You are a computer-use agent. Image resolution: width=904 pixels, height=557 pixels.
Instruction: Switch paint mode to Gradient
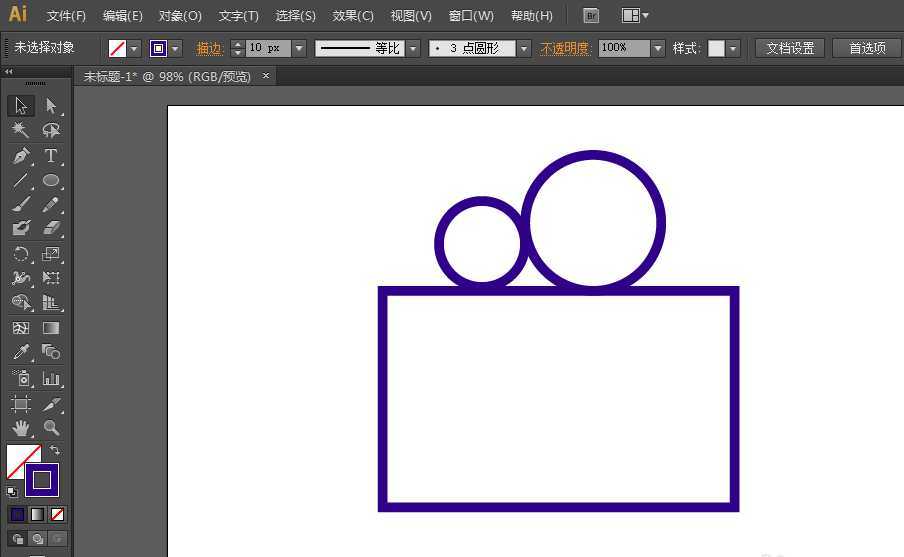37,514
